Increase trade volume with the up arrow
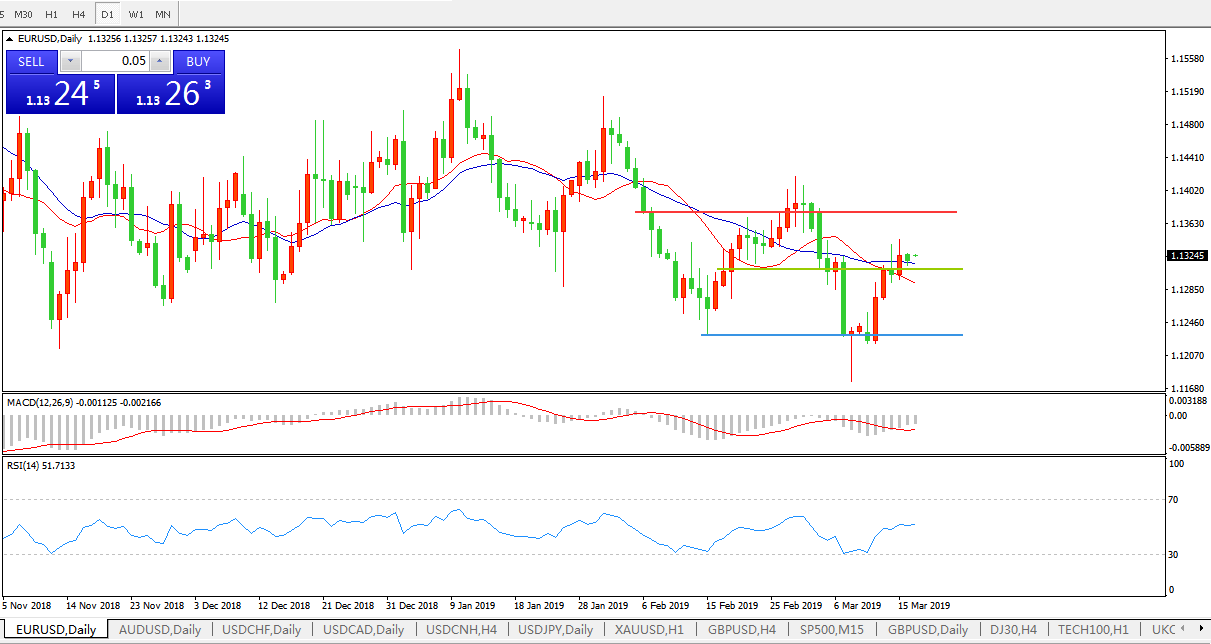This screenshot has width=1211, height=644. click(159, 61)
